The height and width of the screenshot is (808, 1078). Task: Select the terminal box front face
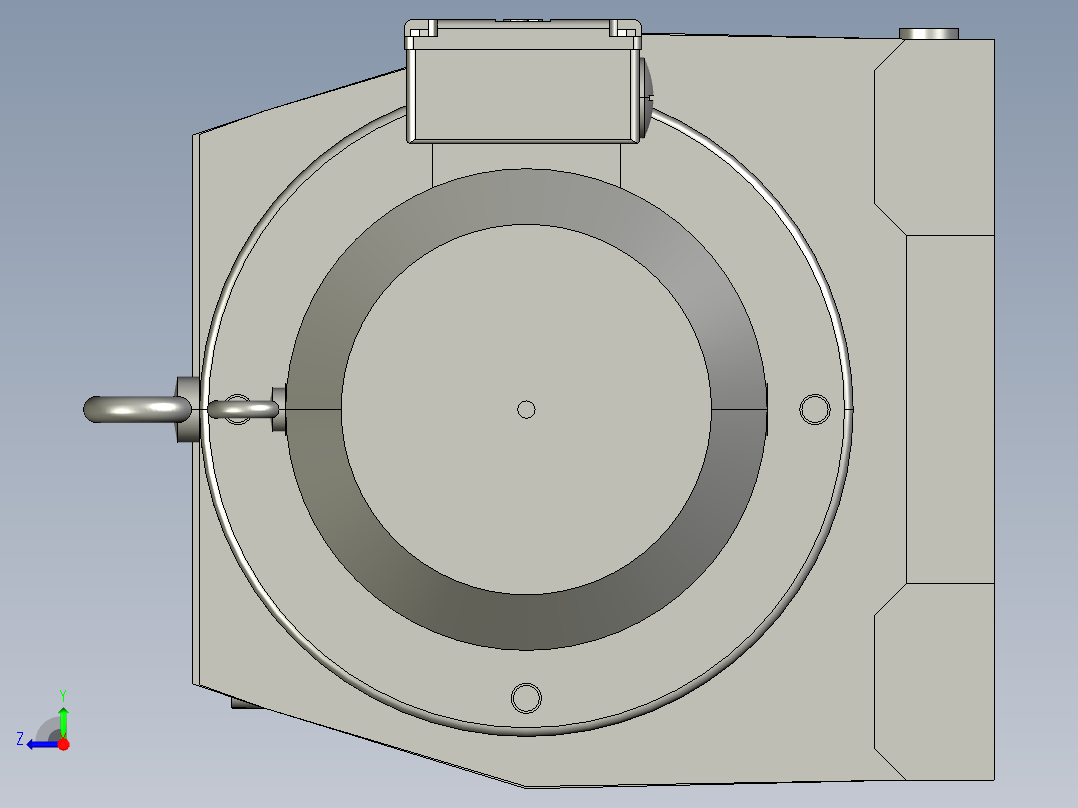[523, 94]
